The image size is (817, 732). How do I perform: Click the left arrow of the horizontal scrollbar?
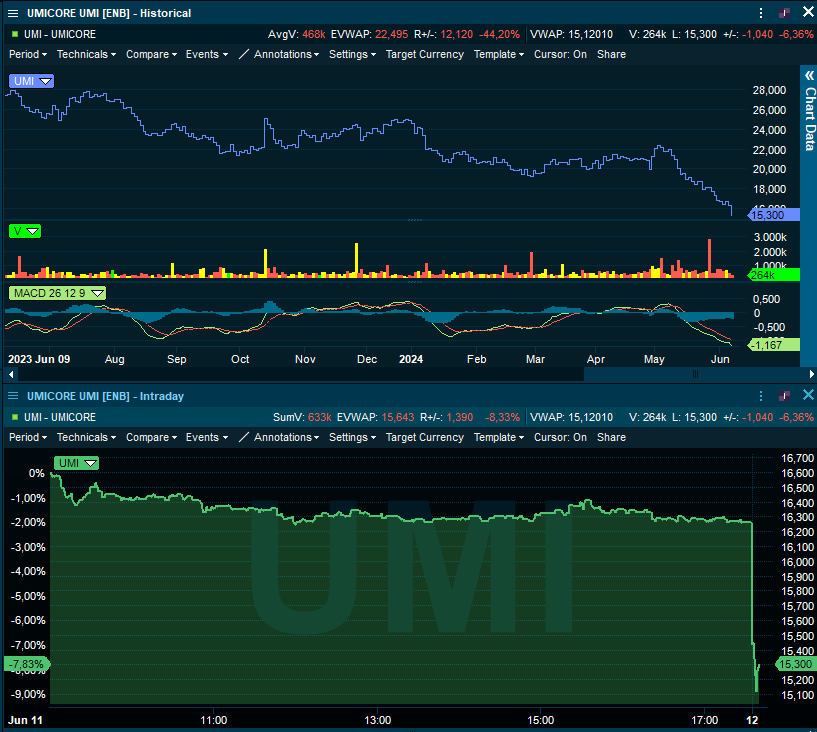11,374
